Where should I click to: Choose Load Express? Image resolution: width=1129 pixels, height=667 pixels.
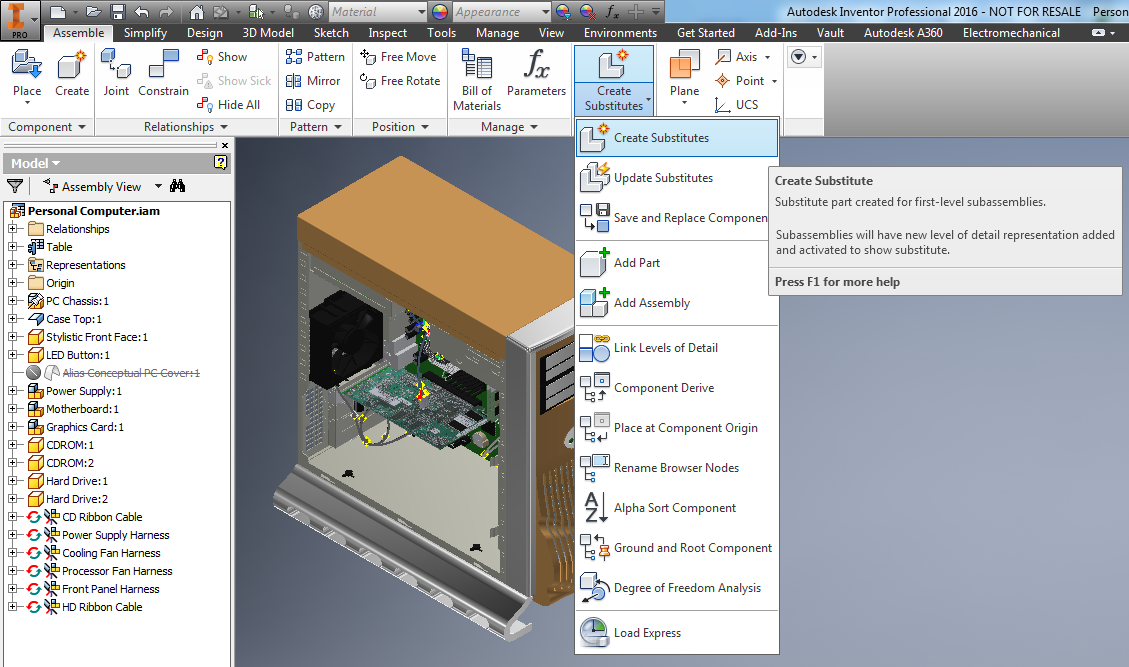677,633
